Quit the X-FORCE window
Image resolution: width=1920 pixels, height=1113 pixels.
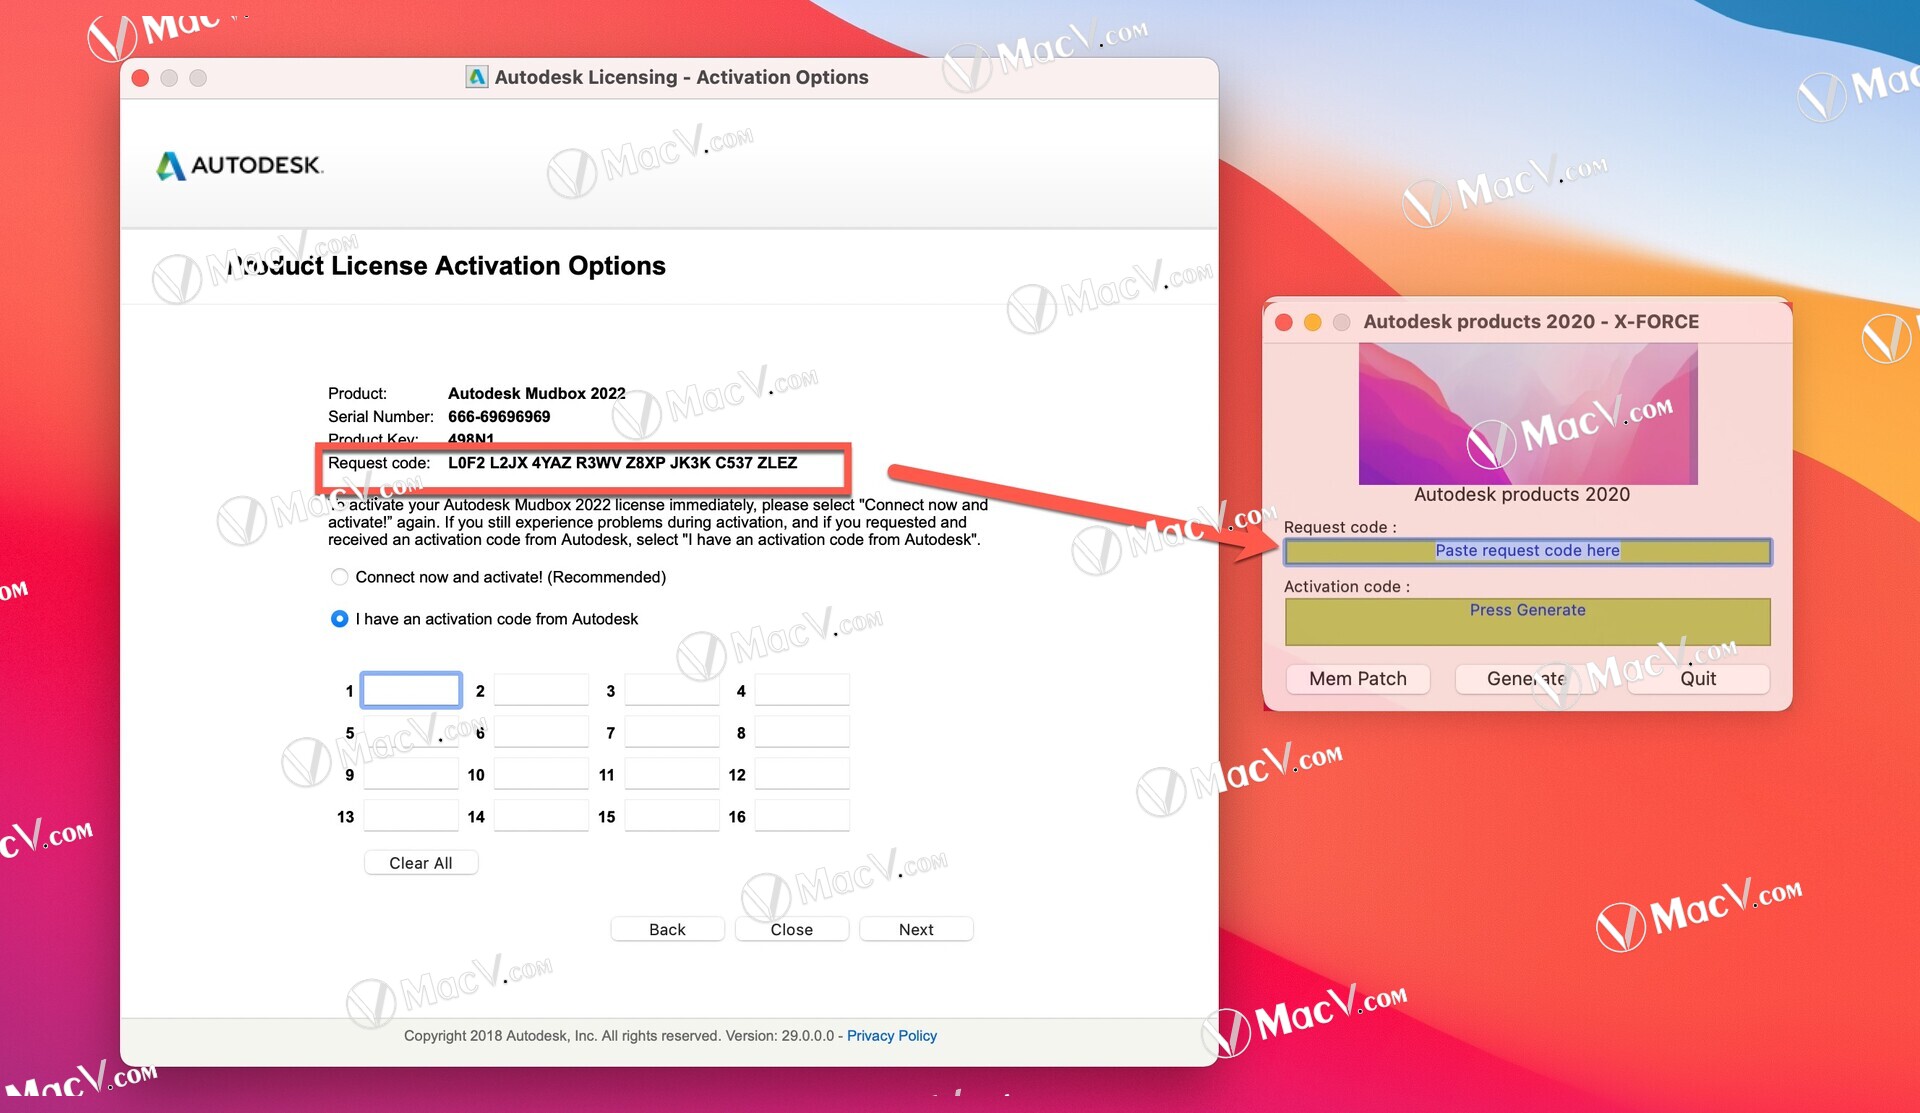(x=1698, y=679)
